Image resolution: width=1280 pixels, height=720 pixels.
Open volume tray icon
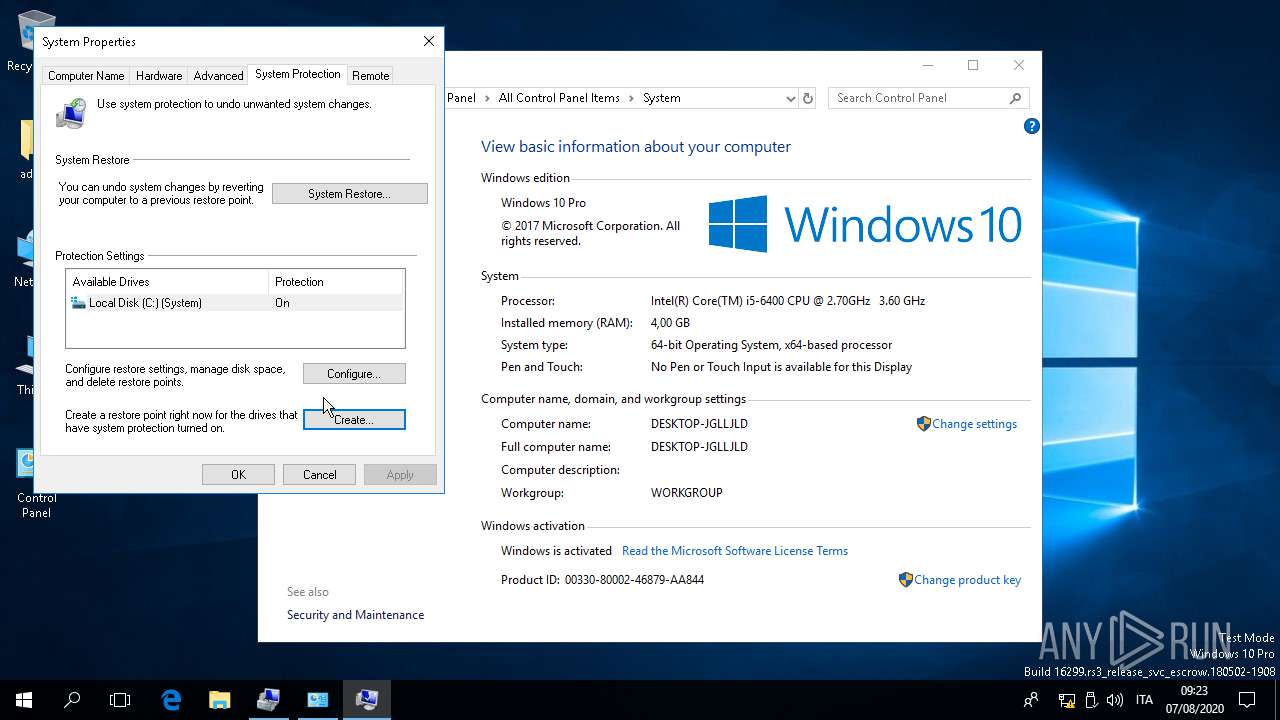point(1113,700)
